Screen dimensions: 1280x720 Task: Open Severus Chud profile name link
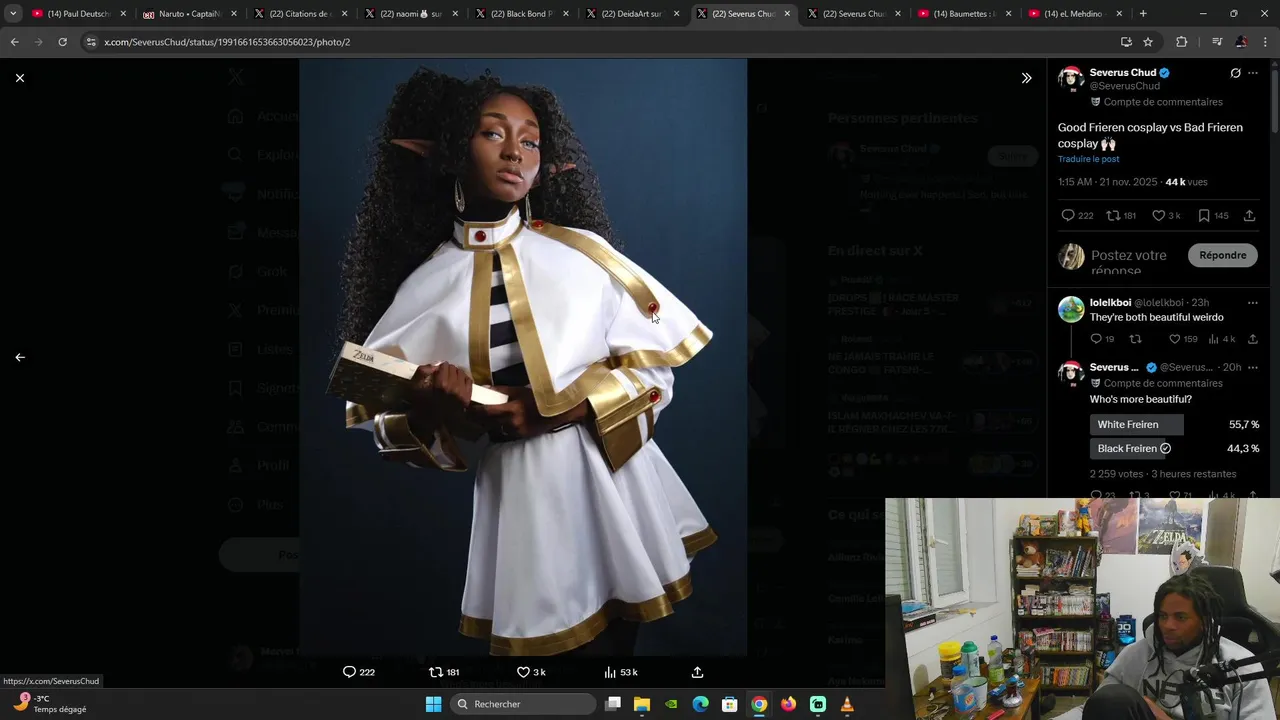coord(1122,73)
